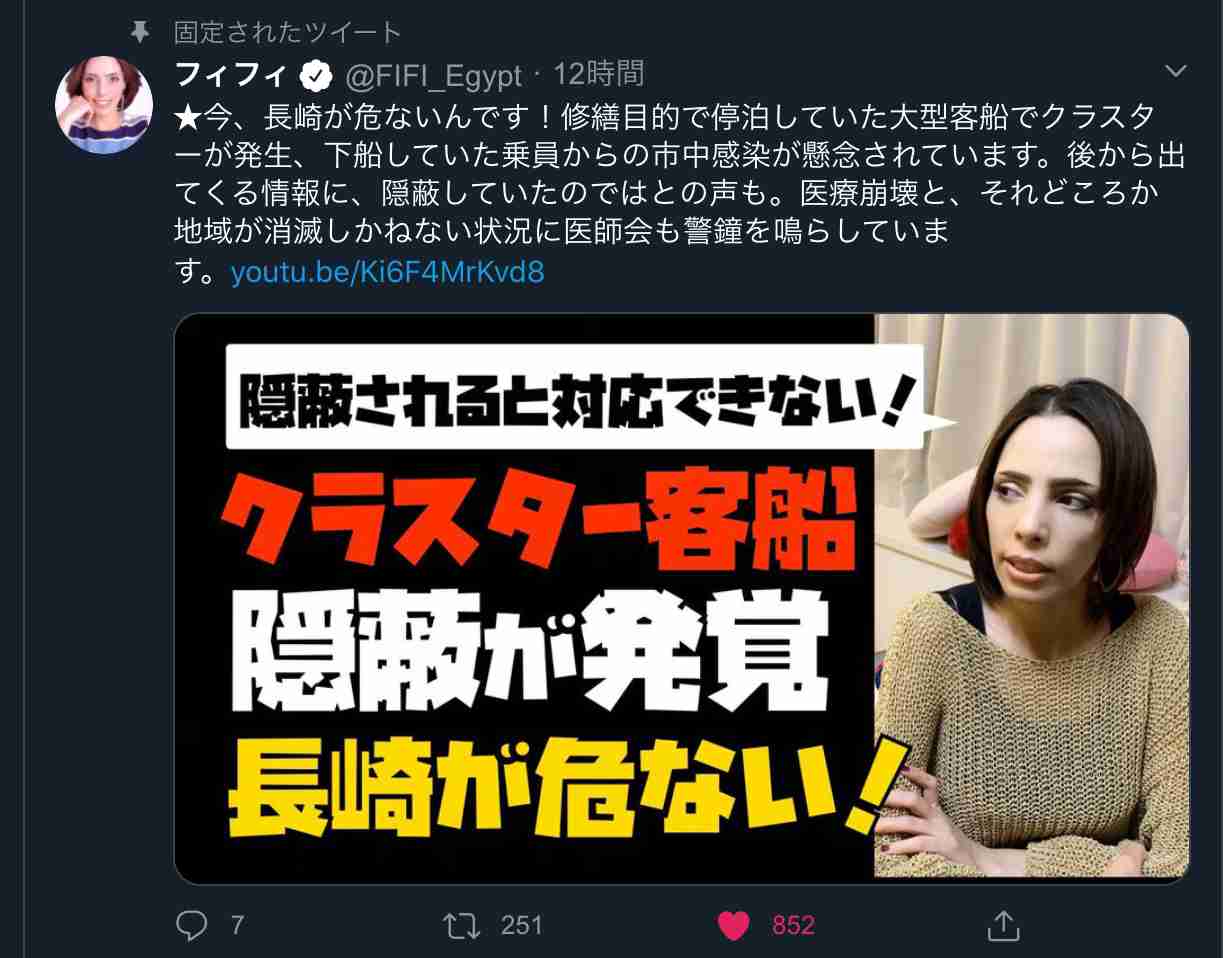The height and width of the screenshot is (958, 1223).
Task: Click the retweet count 251
Action: [521, 925]
